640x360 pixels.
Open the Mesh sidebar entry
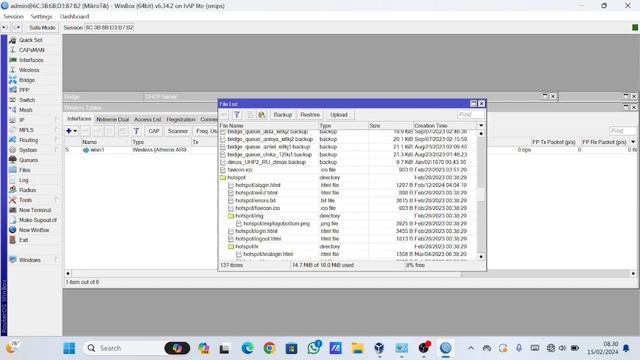[25, 110]
